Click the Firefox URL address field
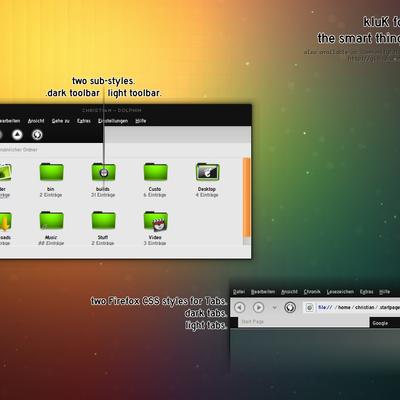Image resolution: width=400 pixels, height=400 pixels. coord(351,307)
